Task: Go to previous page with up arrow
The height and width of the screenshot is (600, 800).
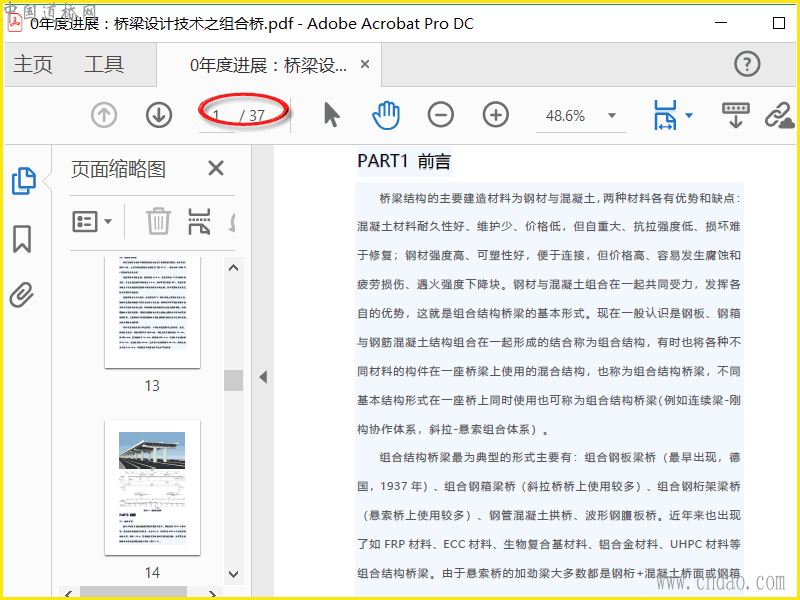Action: [x=104, y=115]
